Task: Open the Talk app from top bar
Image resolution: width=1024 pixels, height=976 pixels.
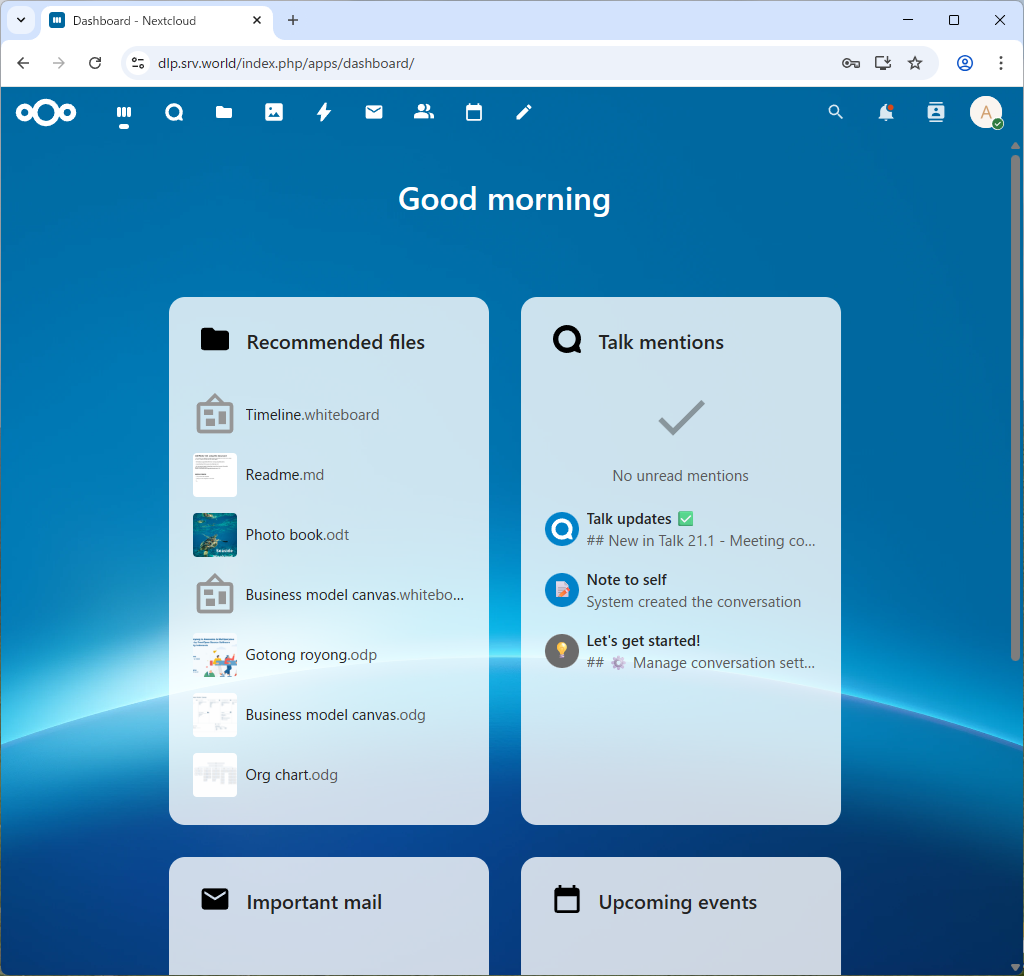Action: point(174,113)
